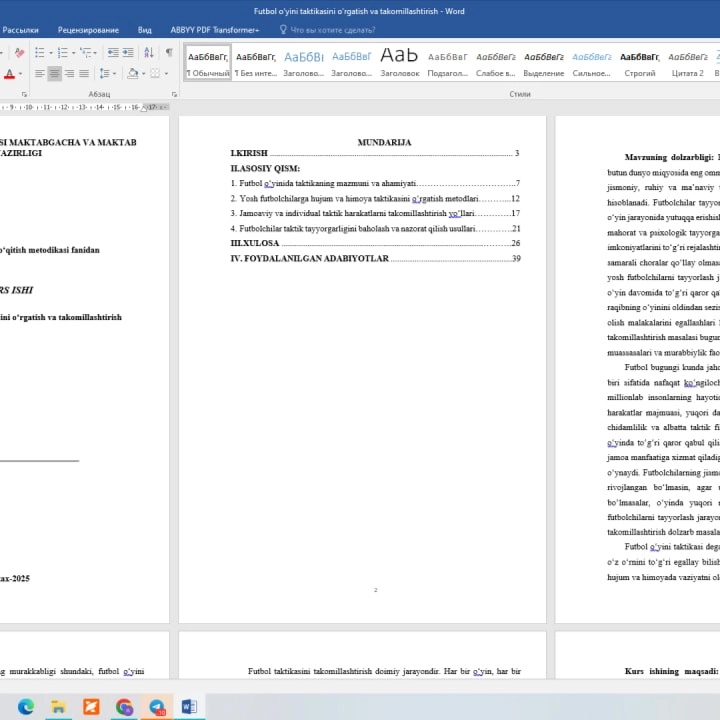This screenshot has width=720, height=720.
Task: Click the III.XULOSA contents line
Action: tap(375, 243)
